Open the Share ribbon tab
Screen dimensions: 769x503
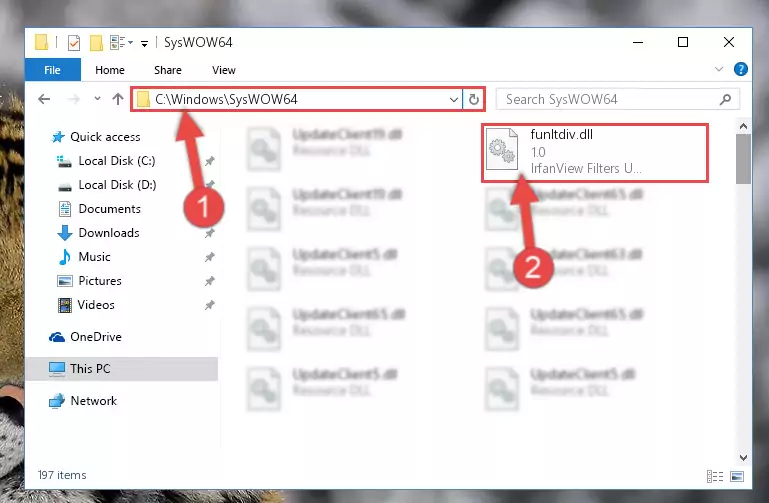pos(168,70)
